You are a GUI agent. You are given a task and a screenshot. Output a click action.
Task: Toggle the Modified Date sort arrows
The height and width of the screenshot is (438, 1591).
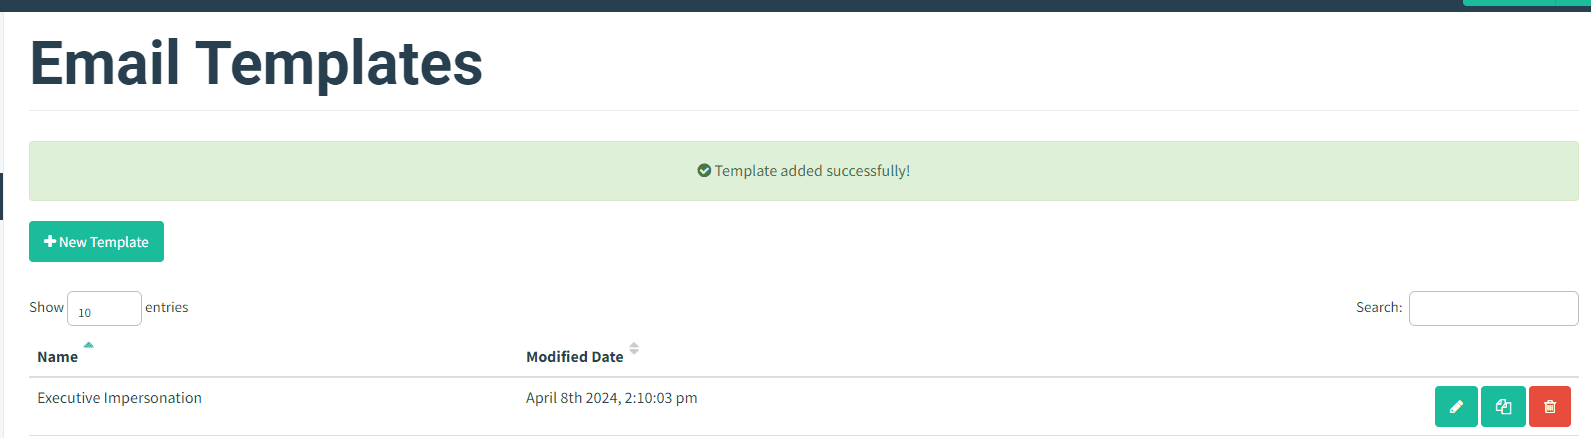634,349
